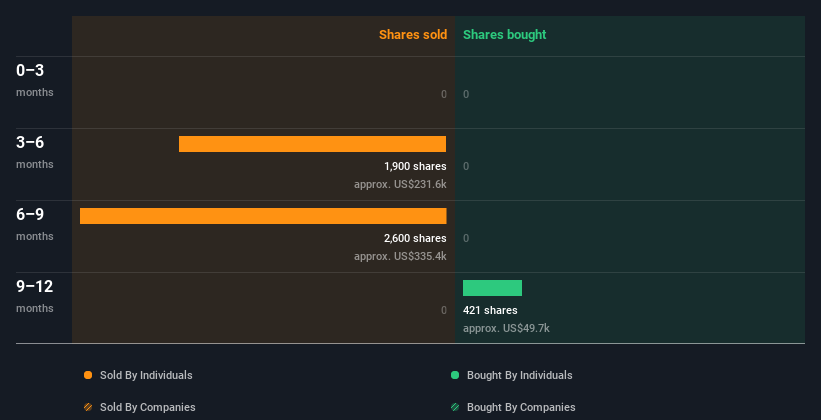Screen dimensions: 821x420
Task: Toggle the Bought By Individuals legend label
Action: 519,375
